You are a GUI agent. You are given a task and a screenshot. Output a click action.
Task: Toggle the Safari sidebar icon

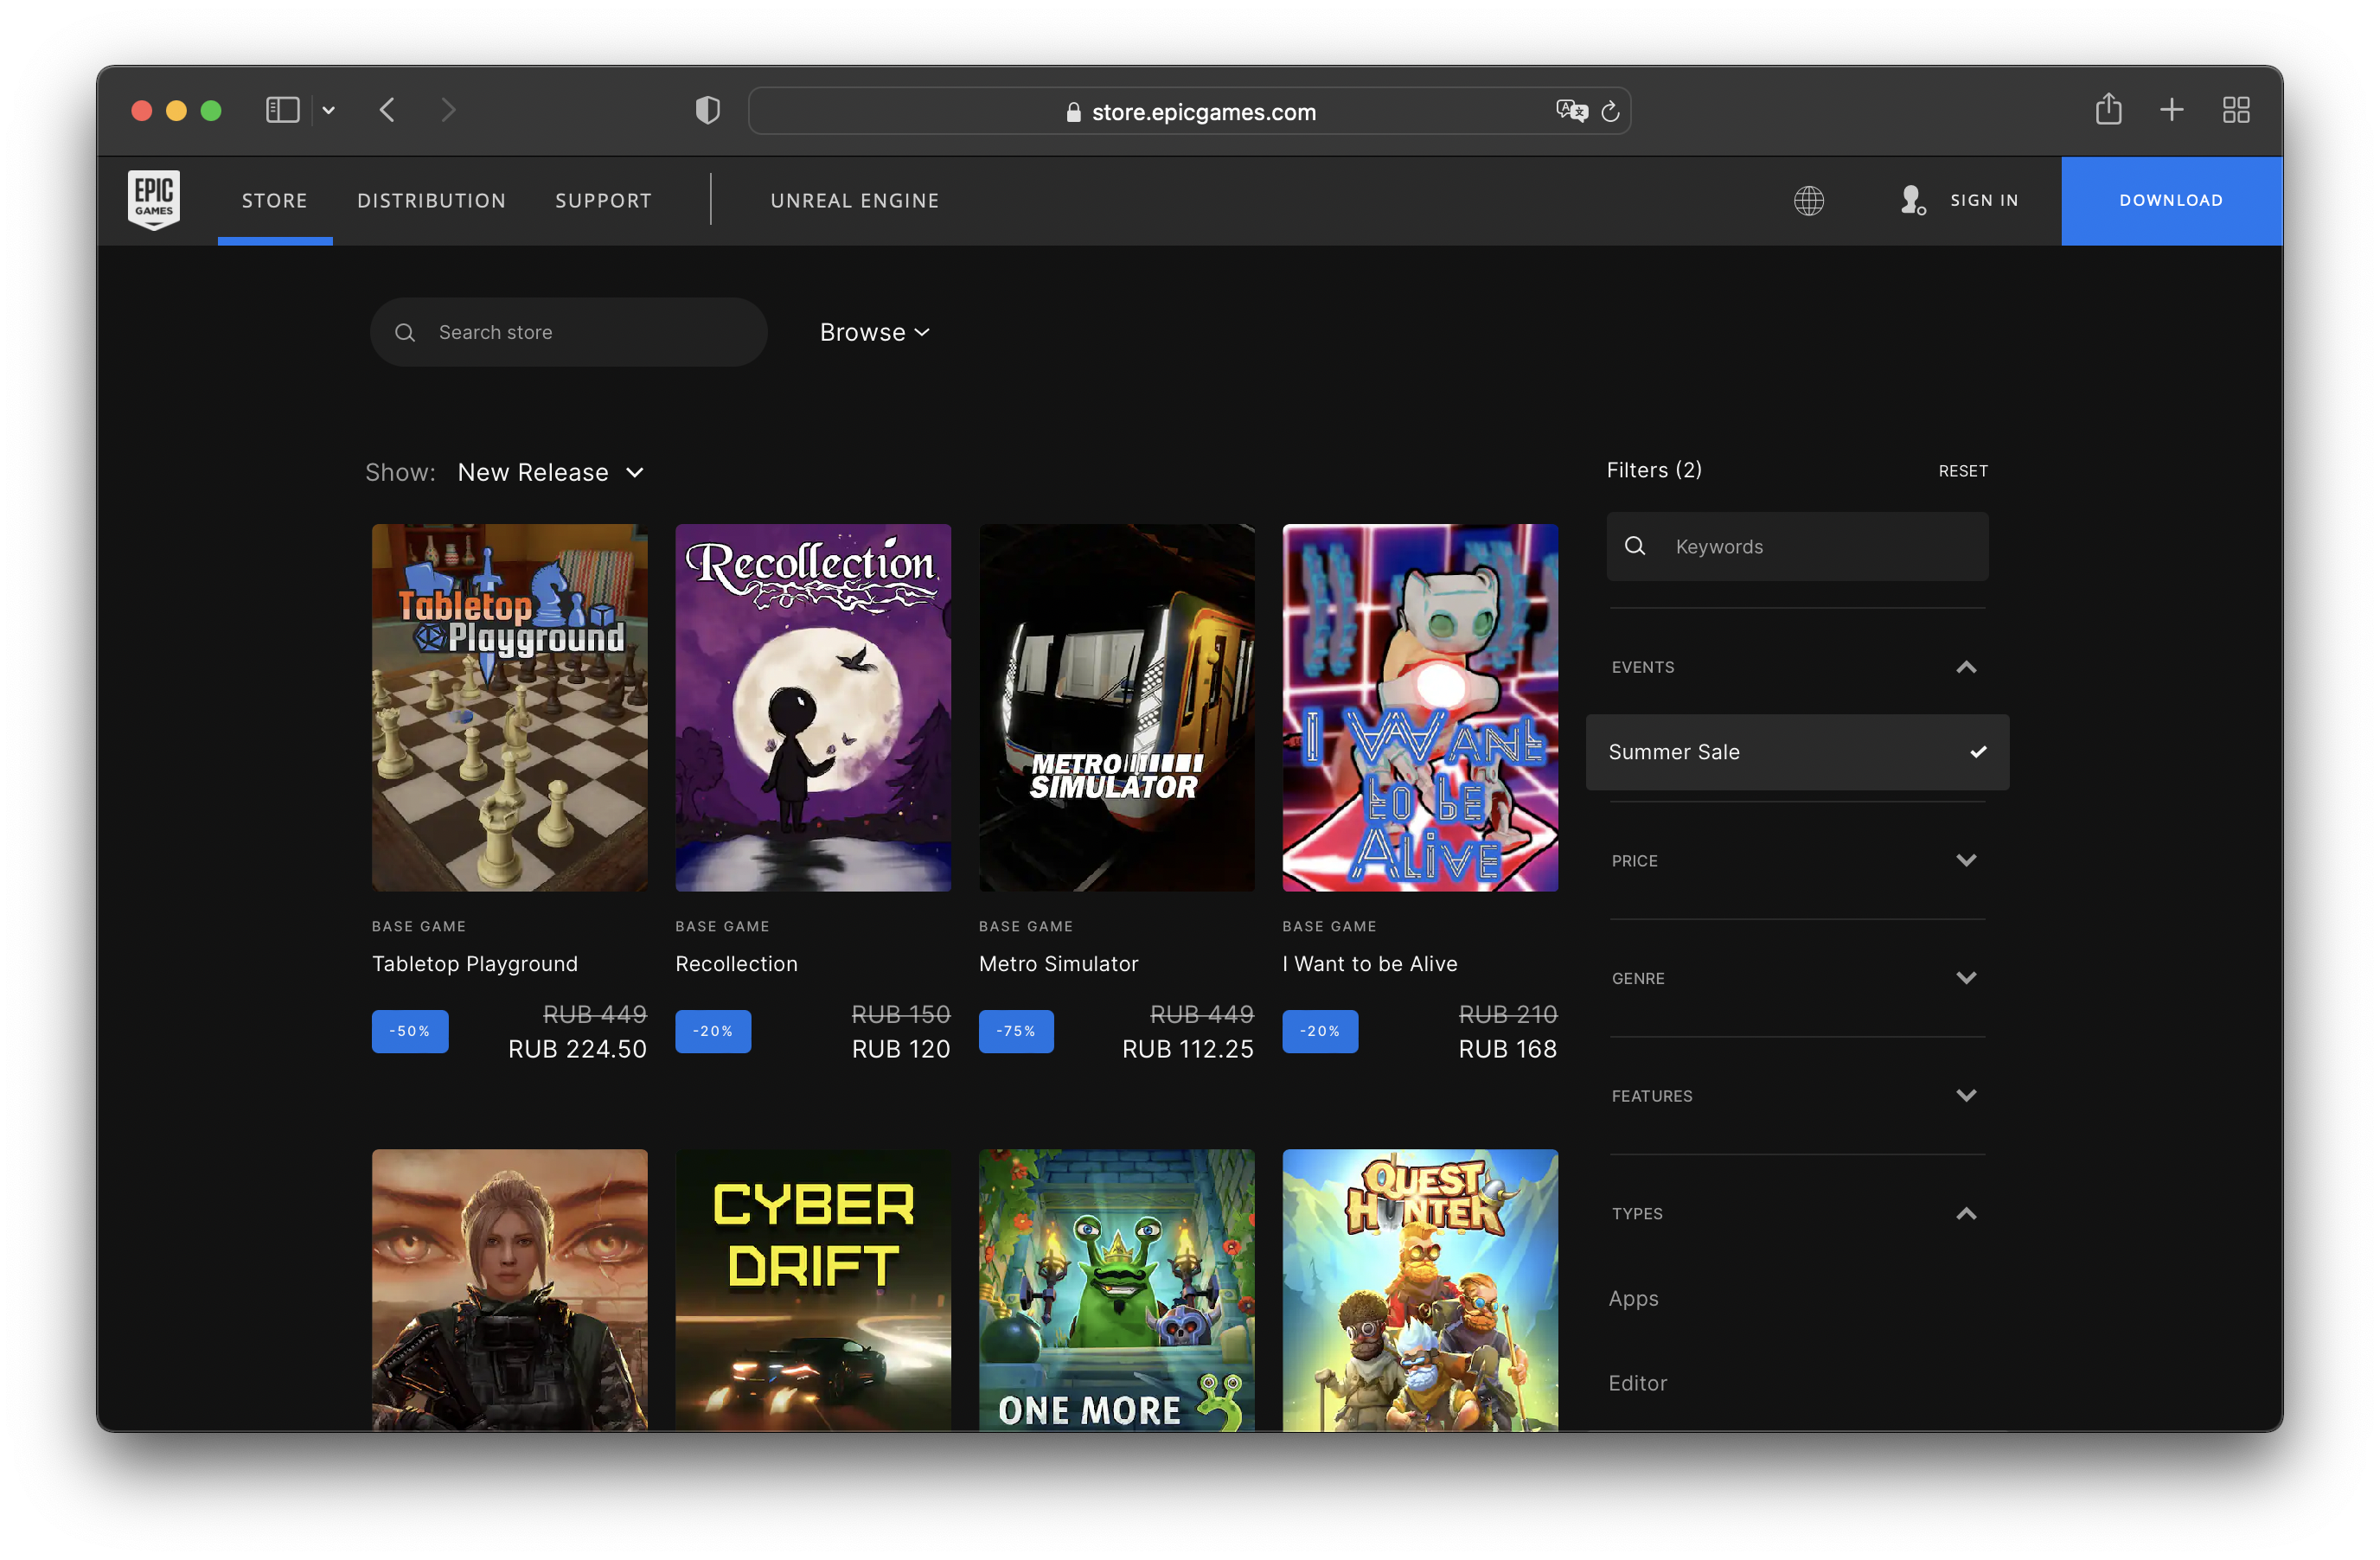[x=283, y=110]
